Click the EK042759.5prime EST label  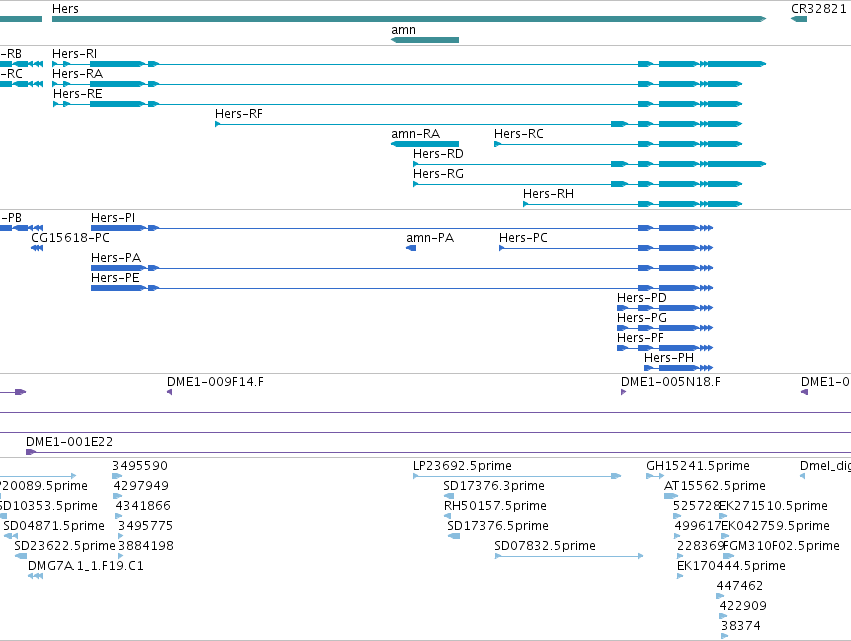click(x=776, y=526)
